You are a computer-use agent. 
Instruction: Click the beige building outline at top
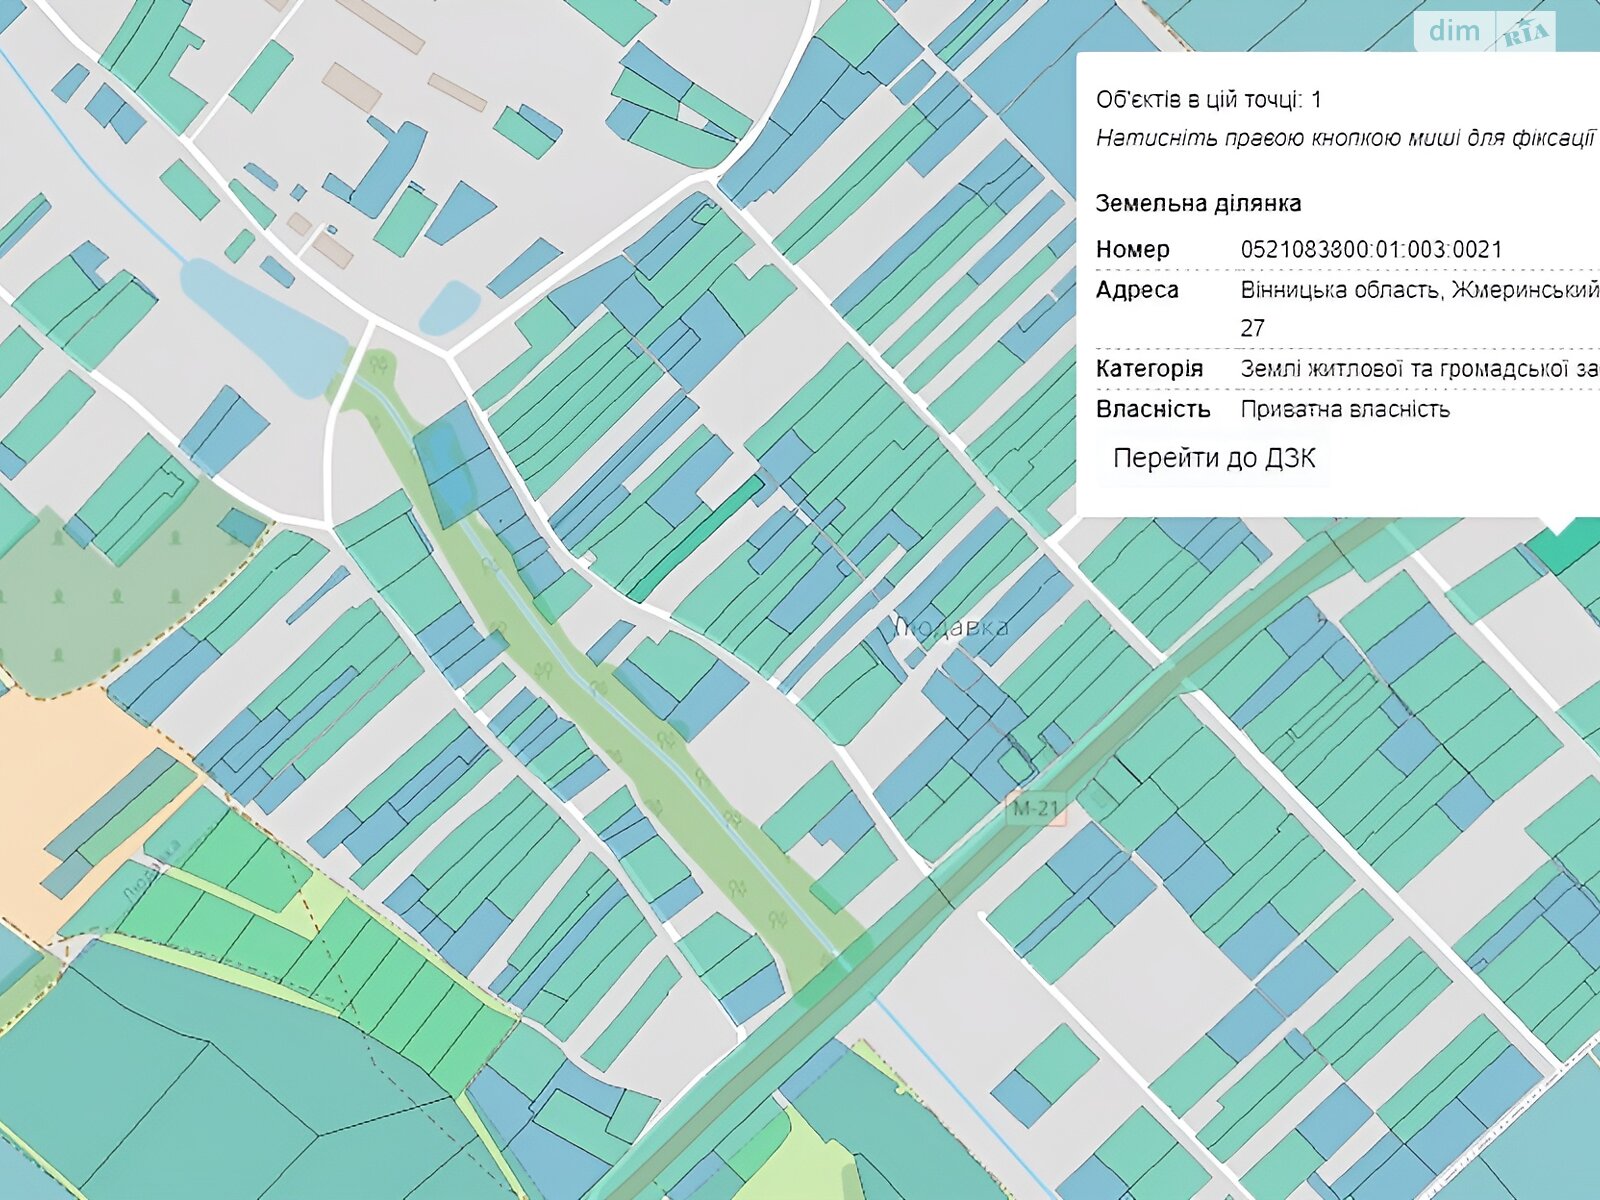[x=381, y=22]
